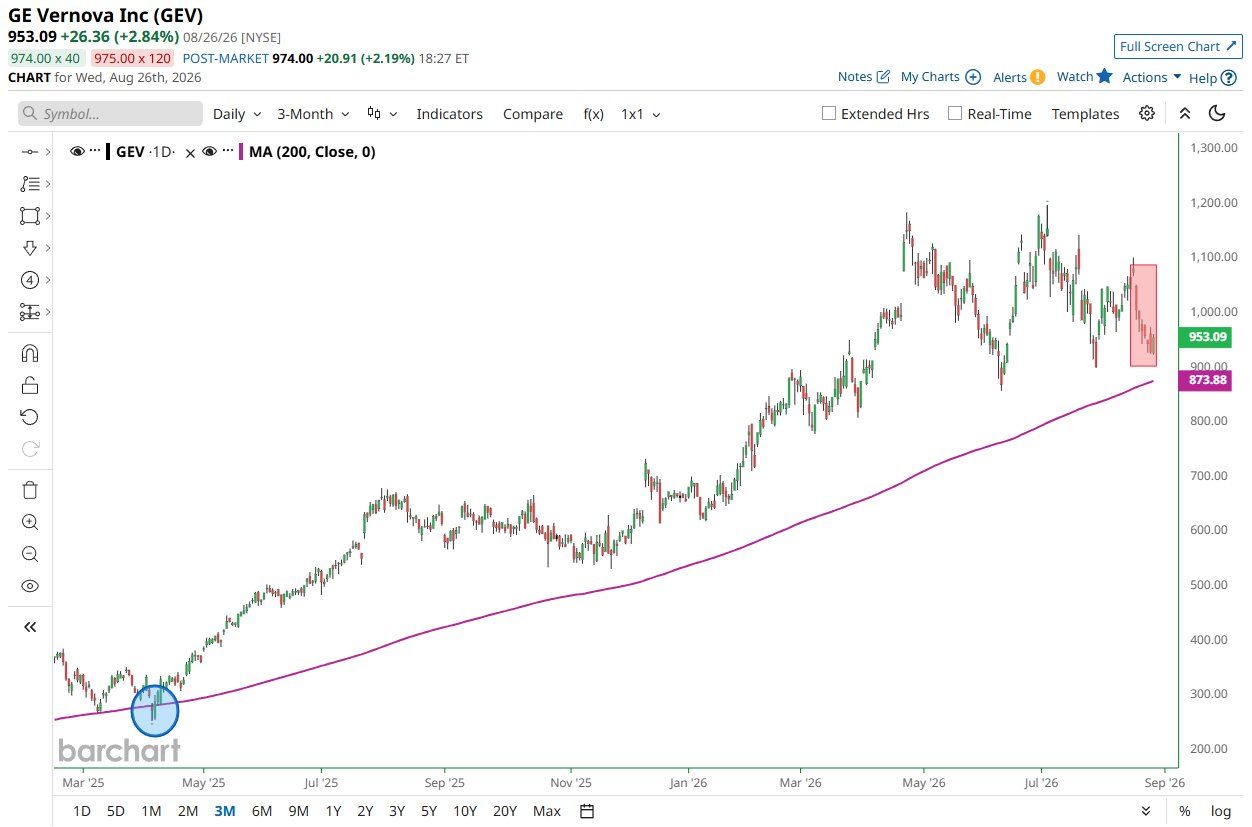This screenshot has height=827, width=1252.
Task: Toggle log scale button
Action: (x=1221, y=811)
